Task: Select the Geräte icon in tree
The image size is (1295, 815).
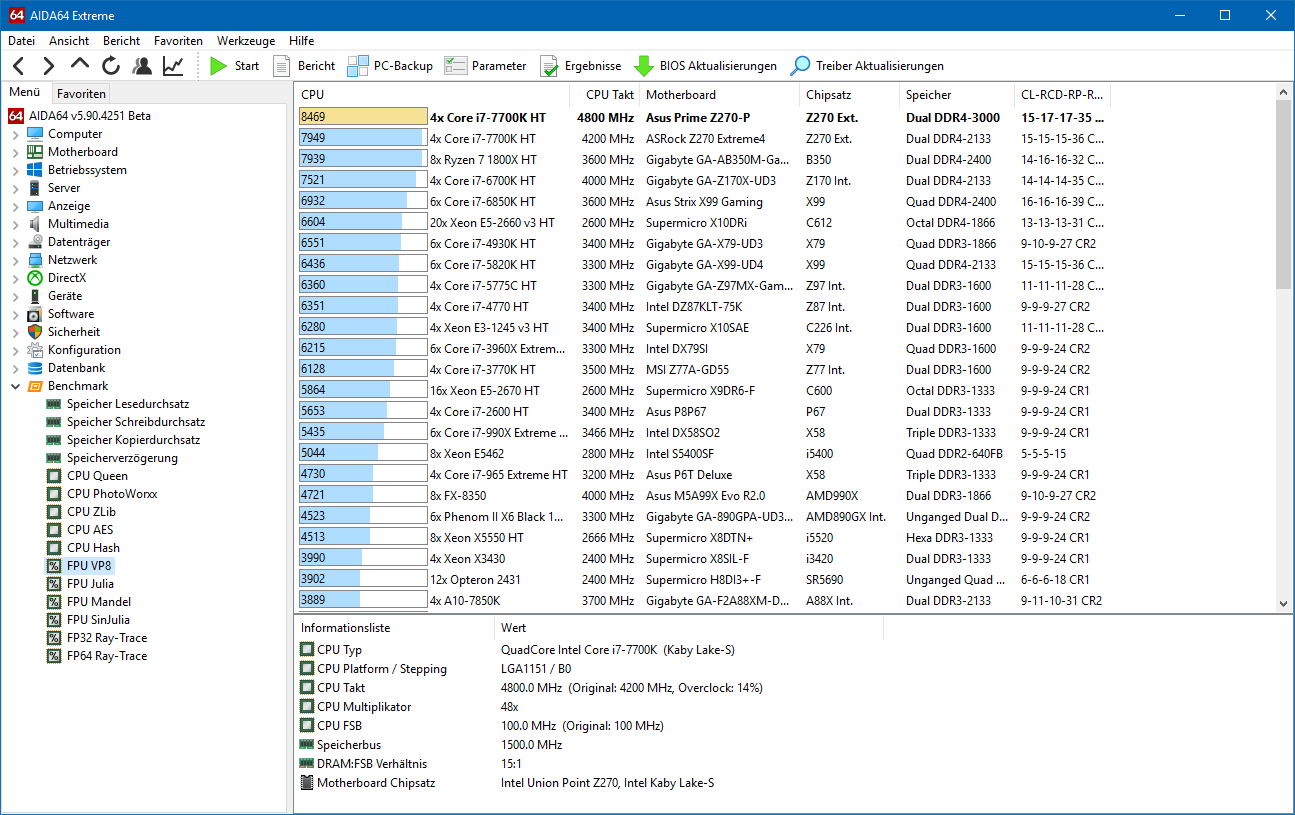Action: point(35,296)
